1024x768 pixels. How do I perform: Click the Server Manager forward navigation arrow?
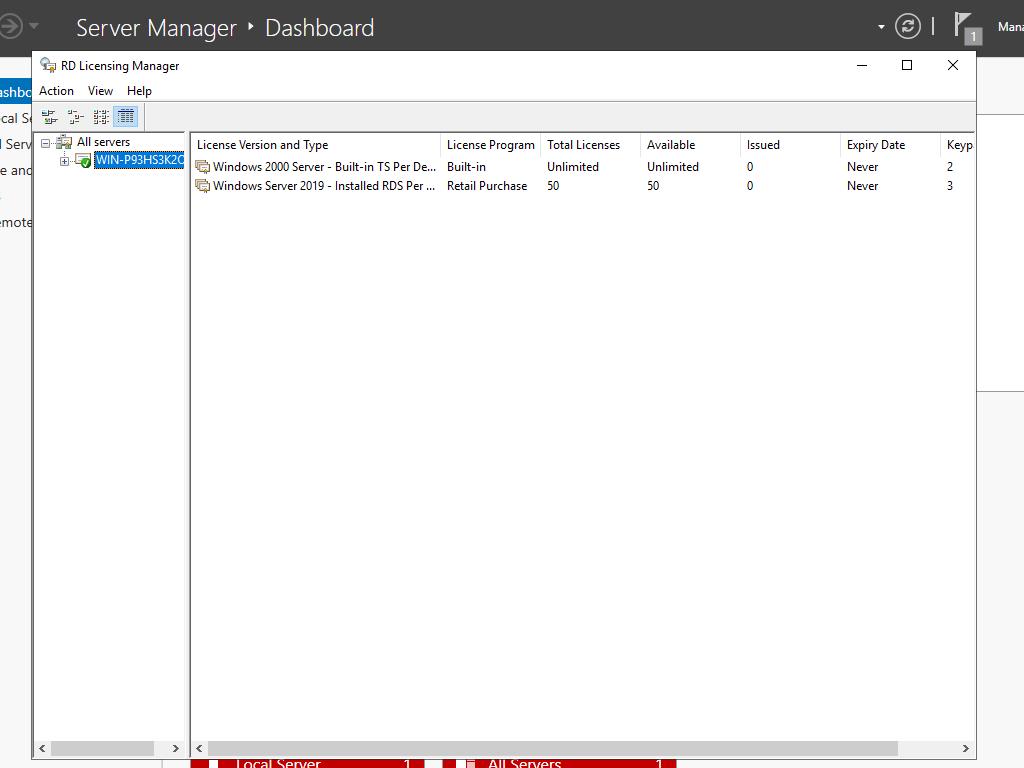pos(10,26)
